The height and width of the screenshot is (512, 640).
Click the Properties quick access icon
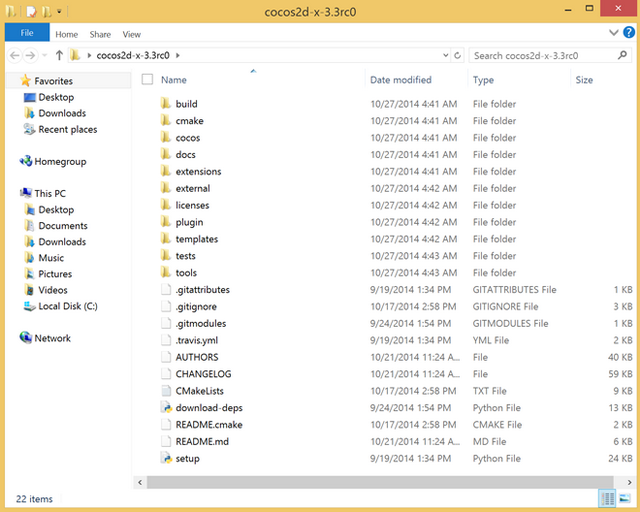click(x=31, y=11)
